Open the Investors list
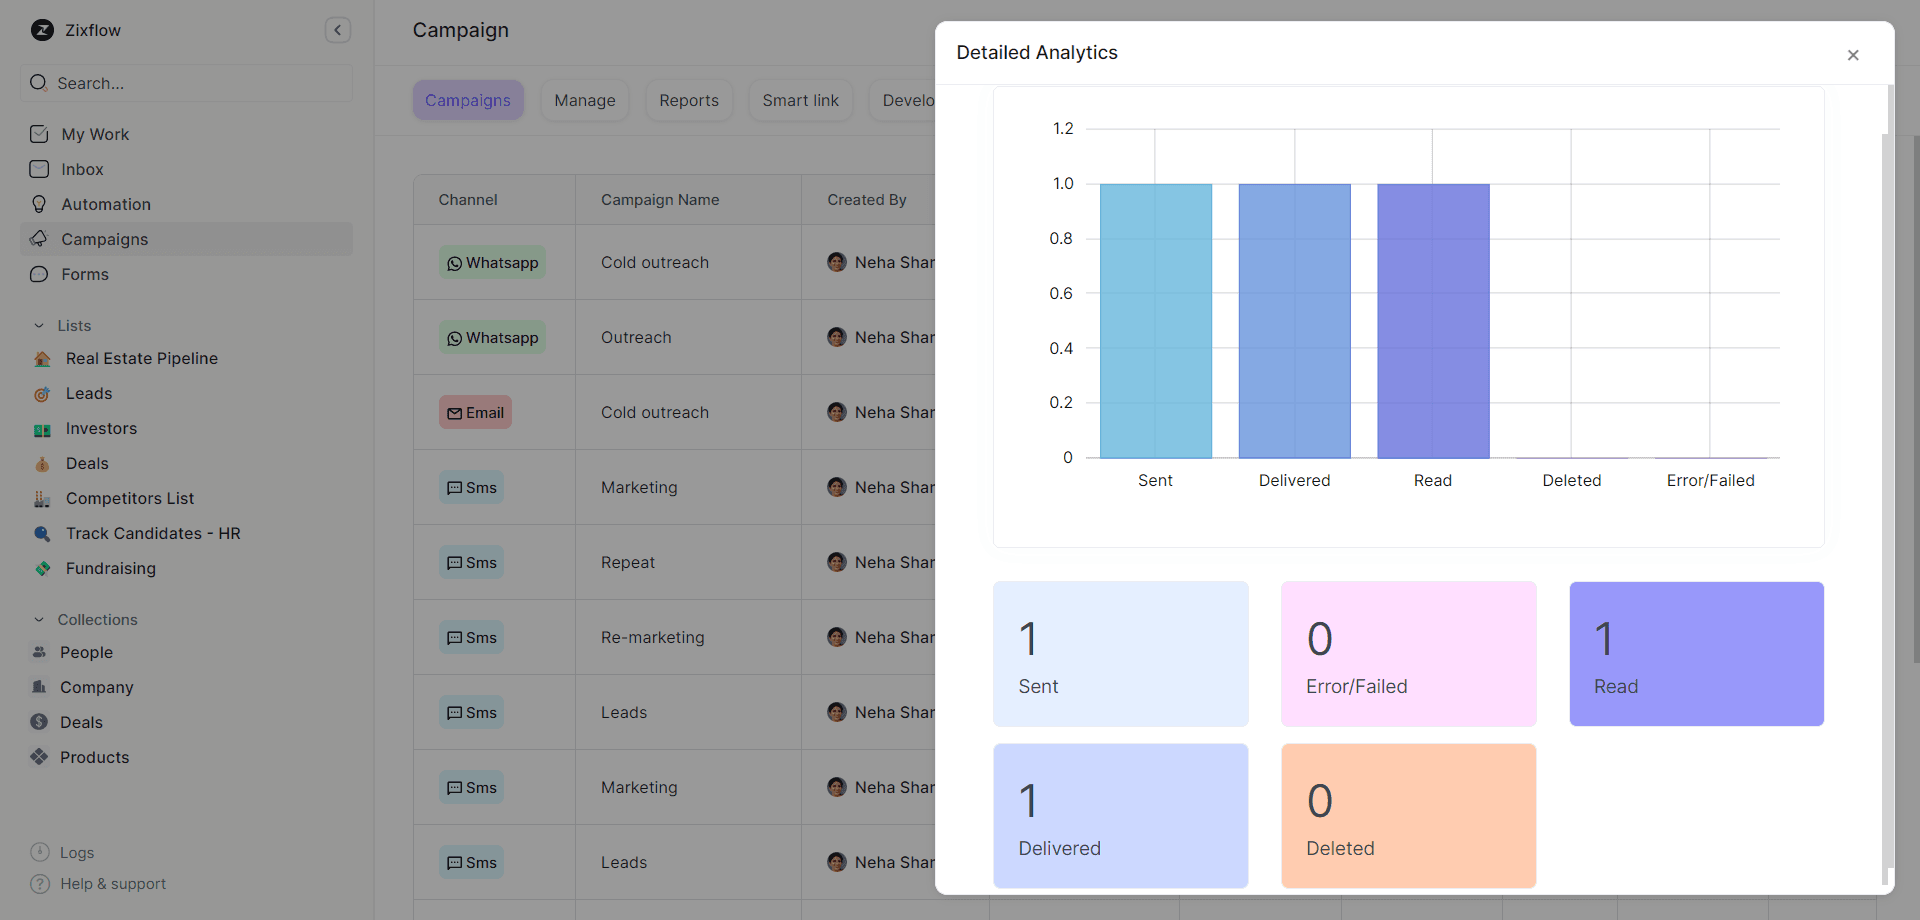 [x=101, y=428]
